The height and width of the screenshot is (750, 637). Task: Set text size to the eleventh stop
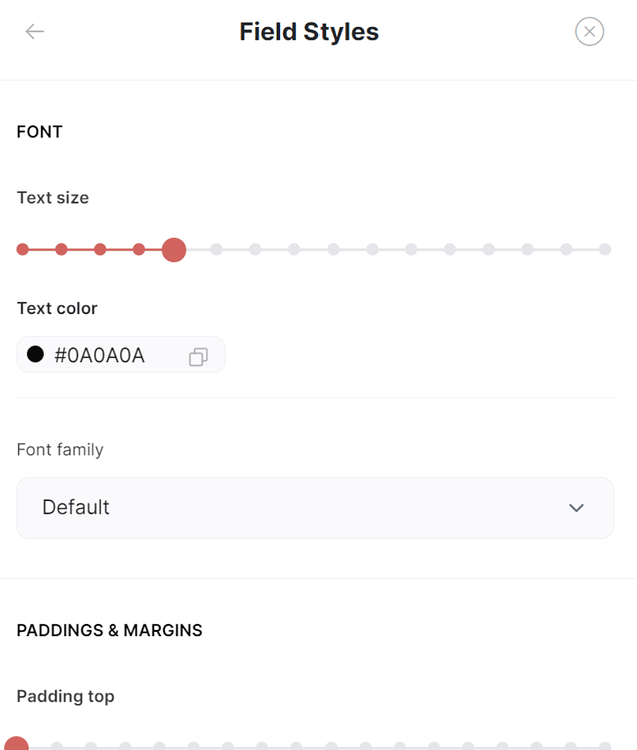(x=411, y=249)
